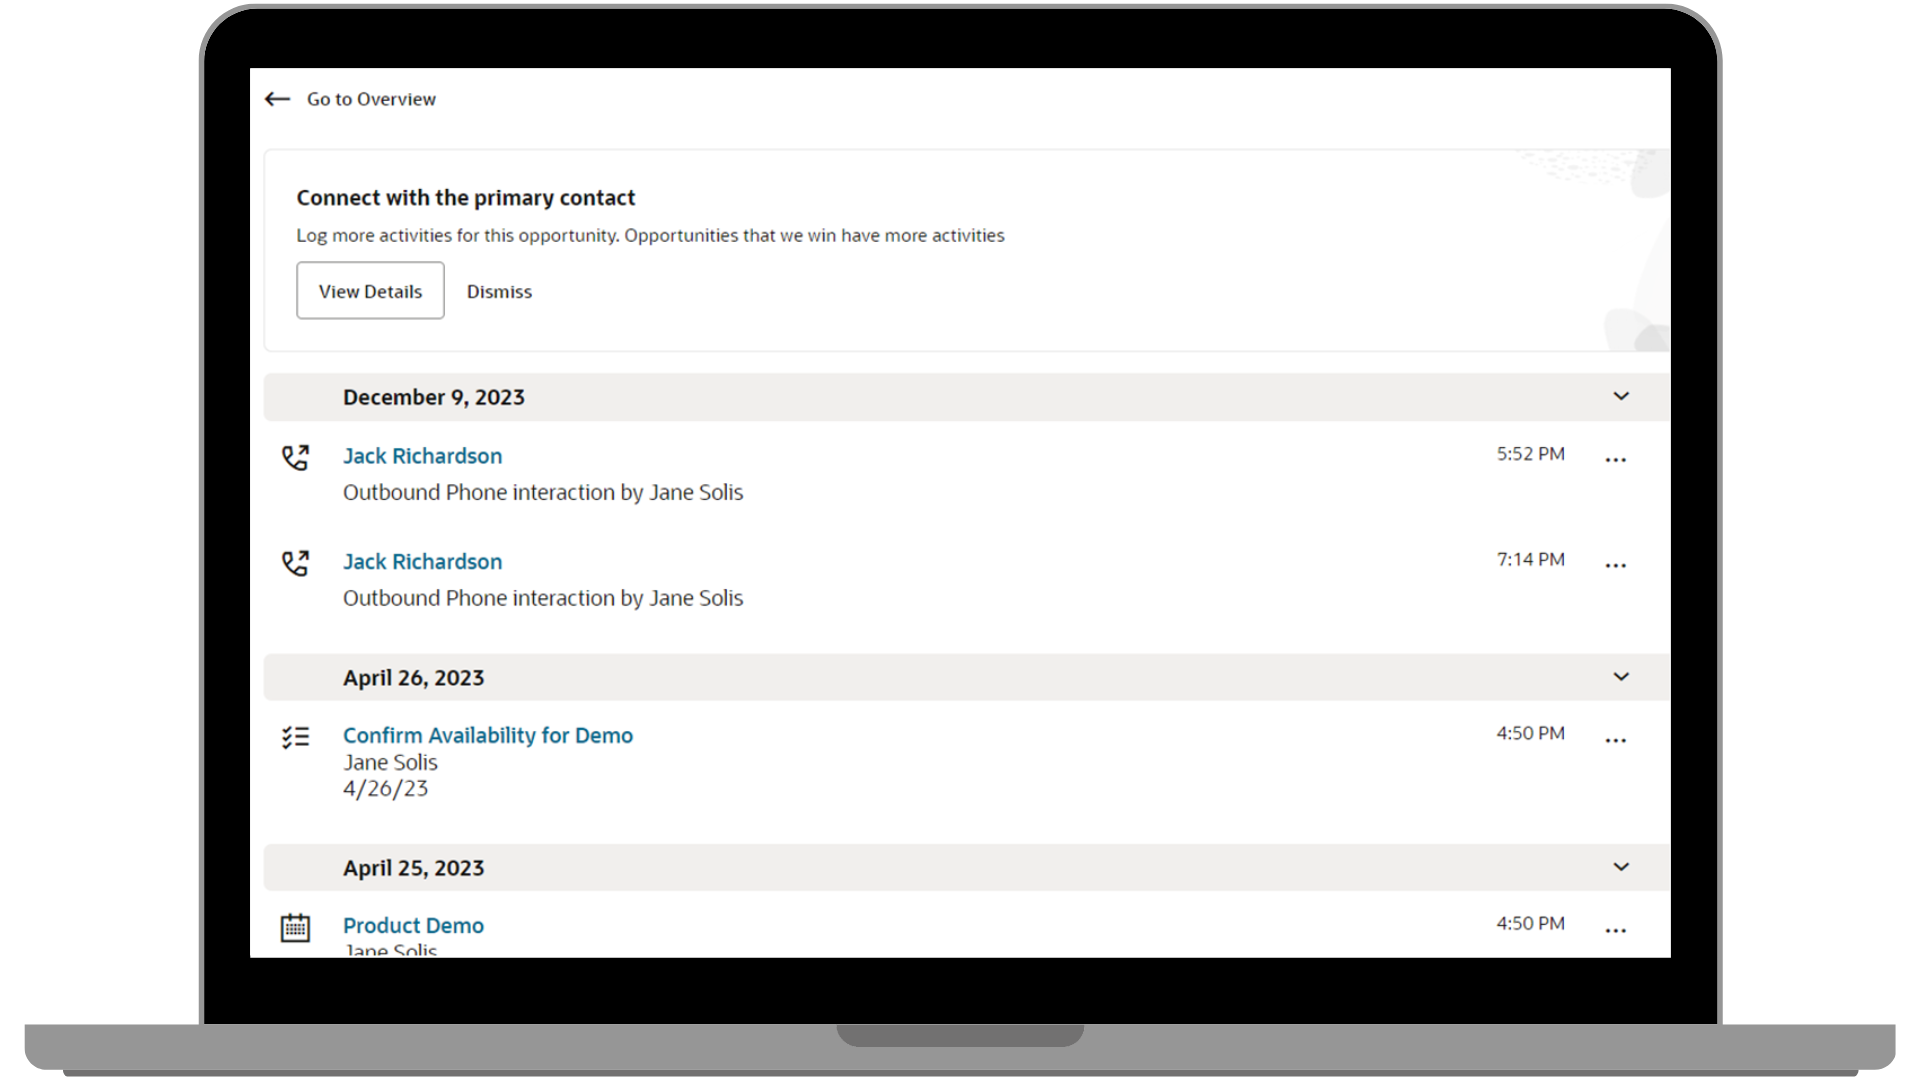The height and width of the screenshot is (1080, 1920).
Task: Click outbound phone icon for 5:52 PM call
Action: coord(295,458)
